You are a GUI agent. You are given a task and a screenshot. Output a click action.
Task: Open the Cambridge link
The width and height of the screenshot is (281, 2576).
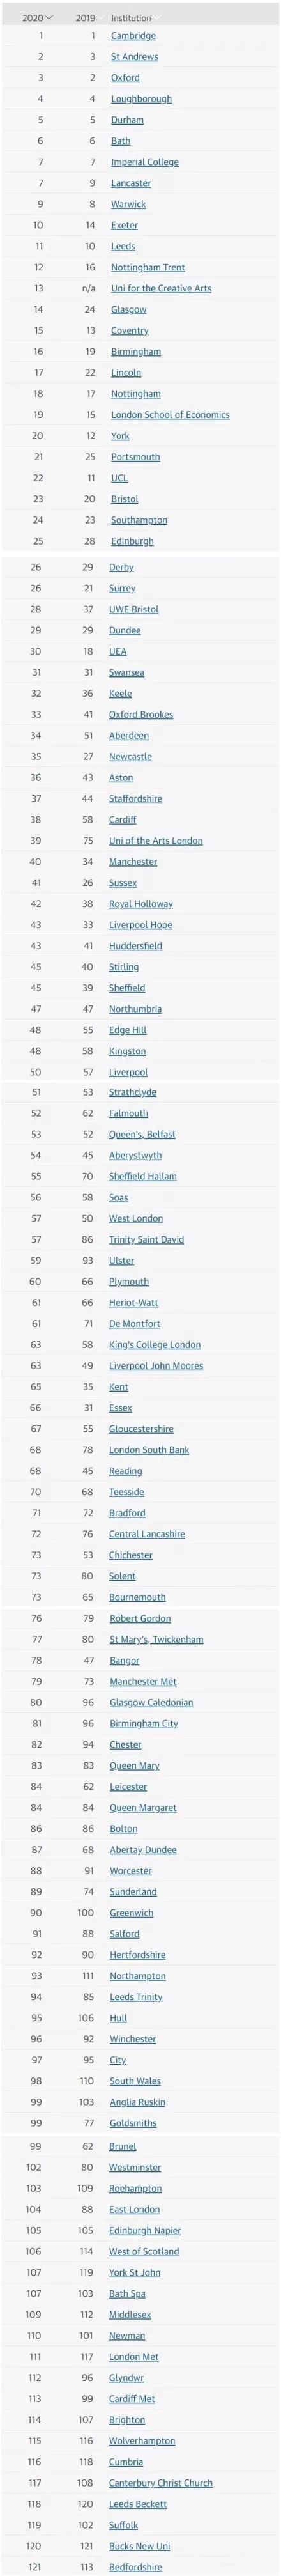133,36
